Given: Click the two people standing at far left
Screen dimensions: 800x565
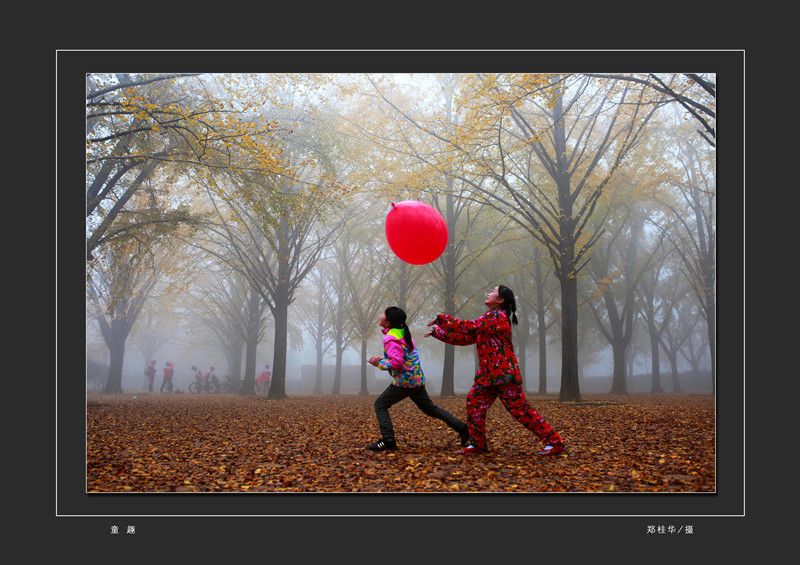Looking at the screenshot, I should click(158, 376).
